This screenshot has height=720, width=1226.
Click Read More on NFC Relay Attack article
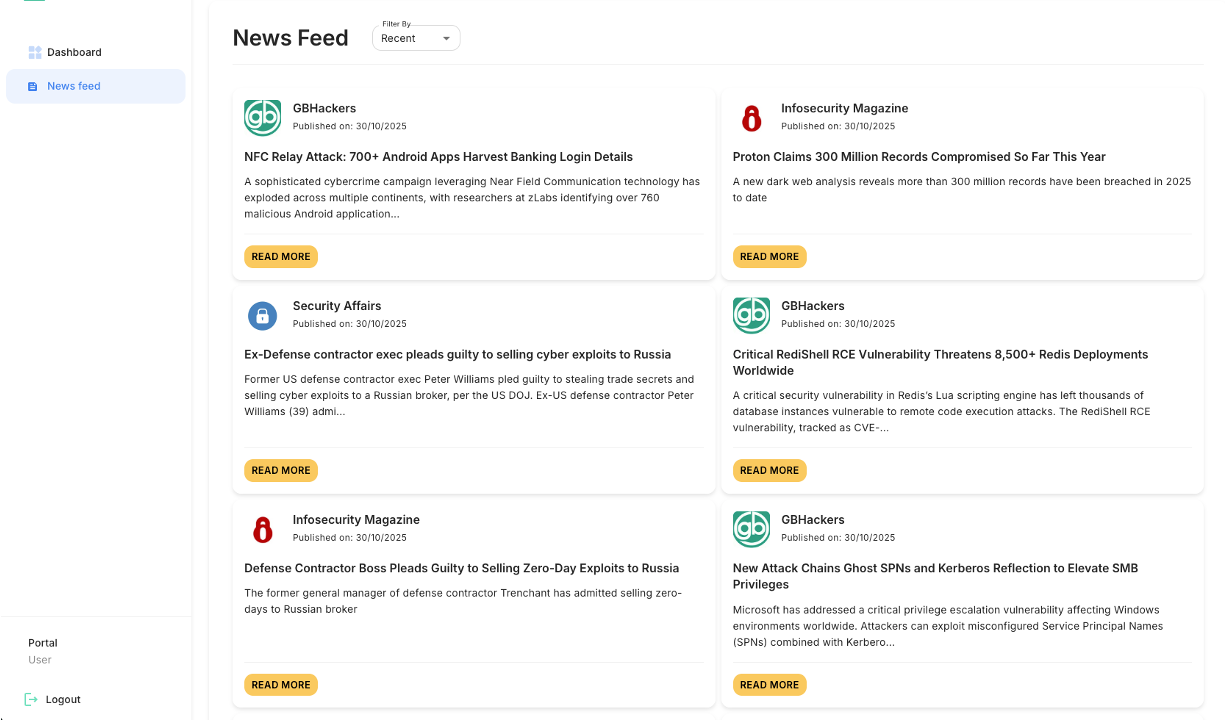tap(281, 257)
